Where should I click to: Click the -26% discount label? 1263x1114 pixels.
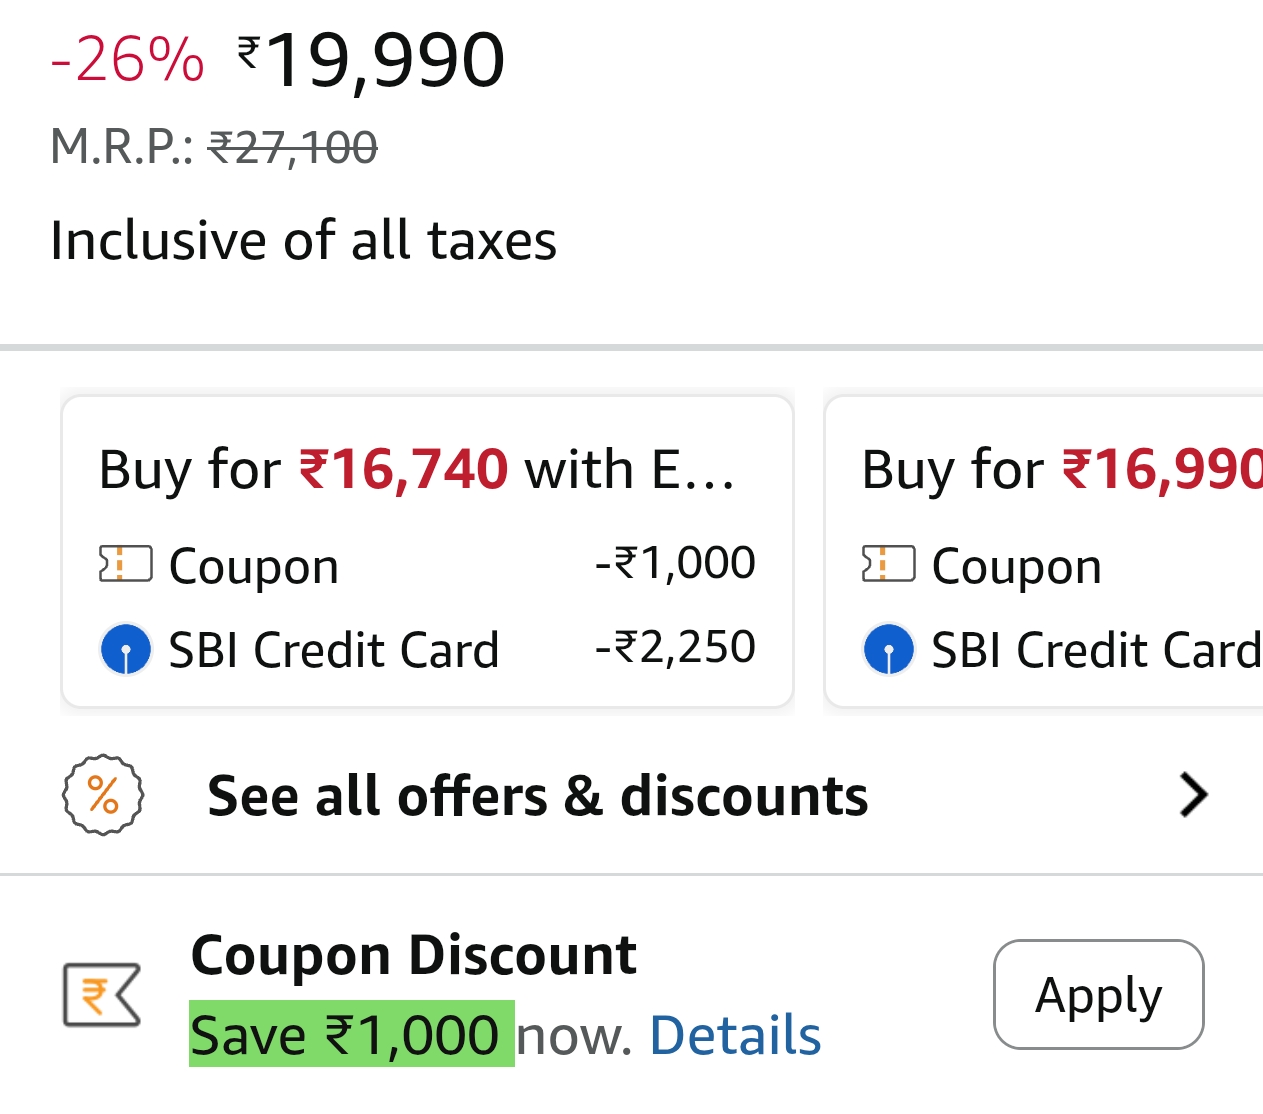(x=127, y=60)
